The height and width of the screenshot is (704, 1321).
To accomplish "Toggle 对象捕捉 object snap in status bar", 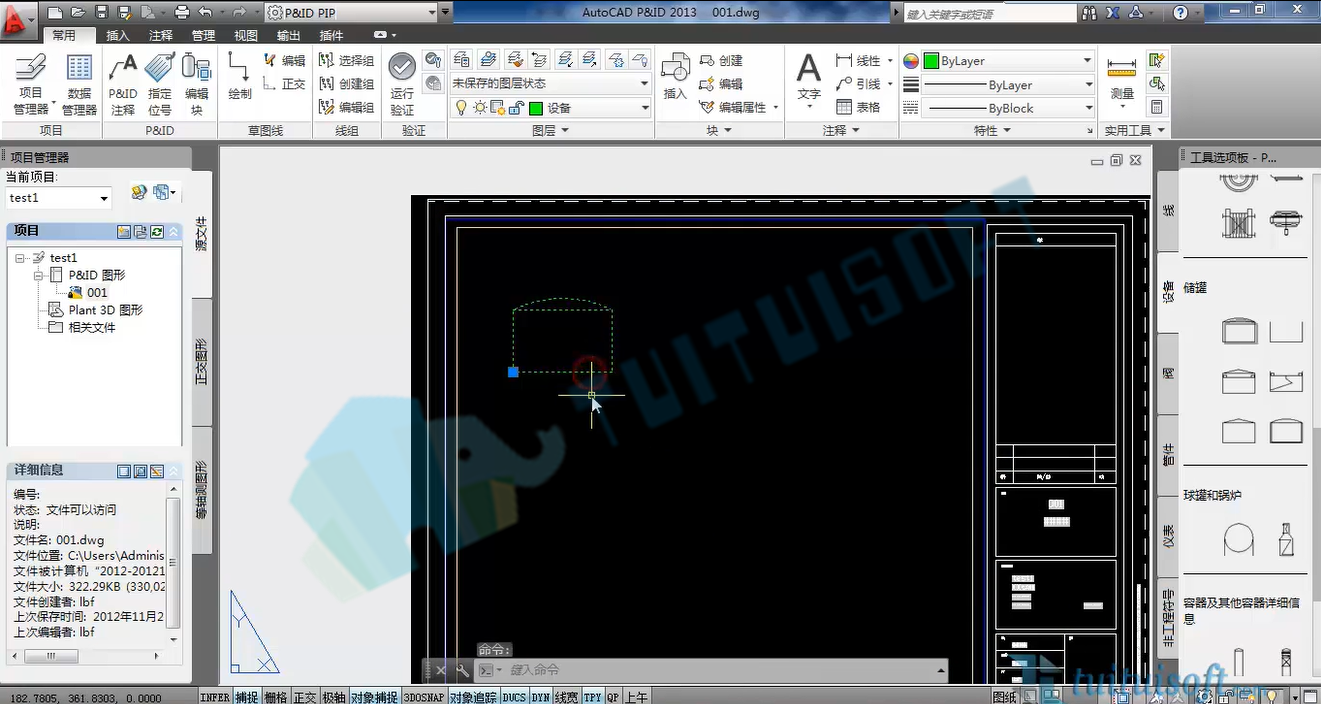I will click(374, 697).
